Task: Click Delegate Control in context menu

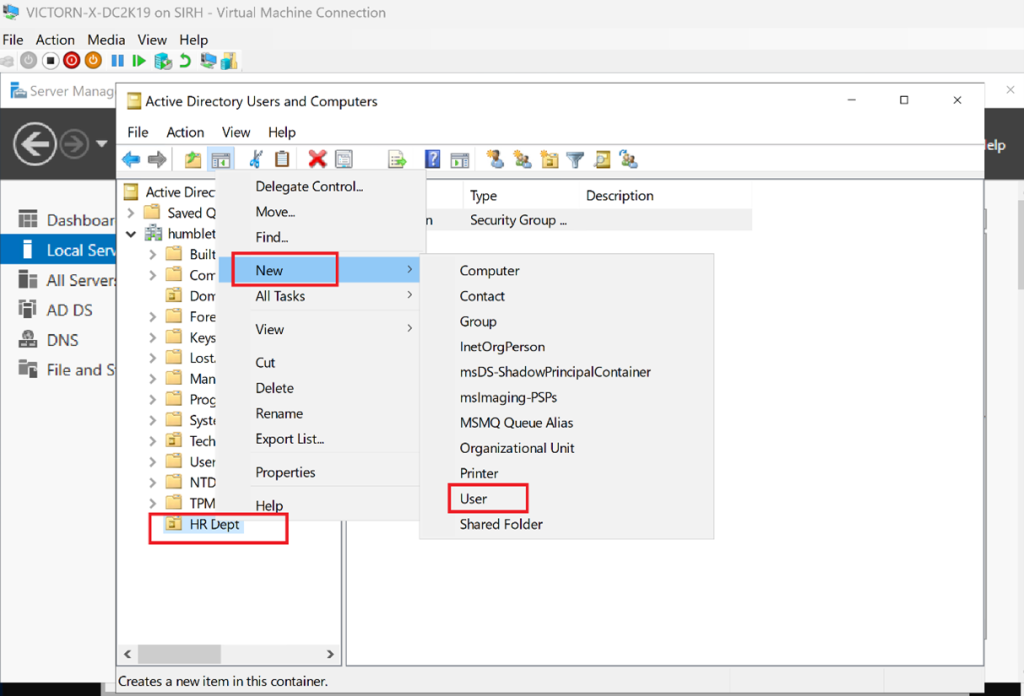Action: 310,186
